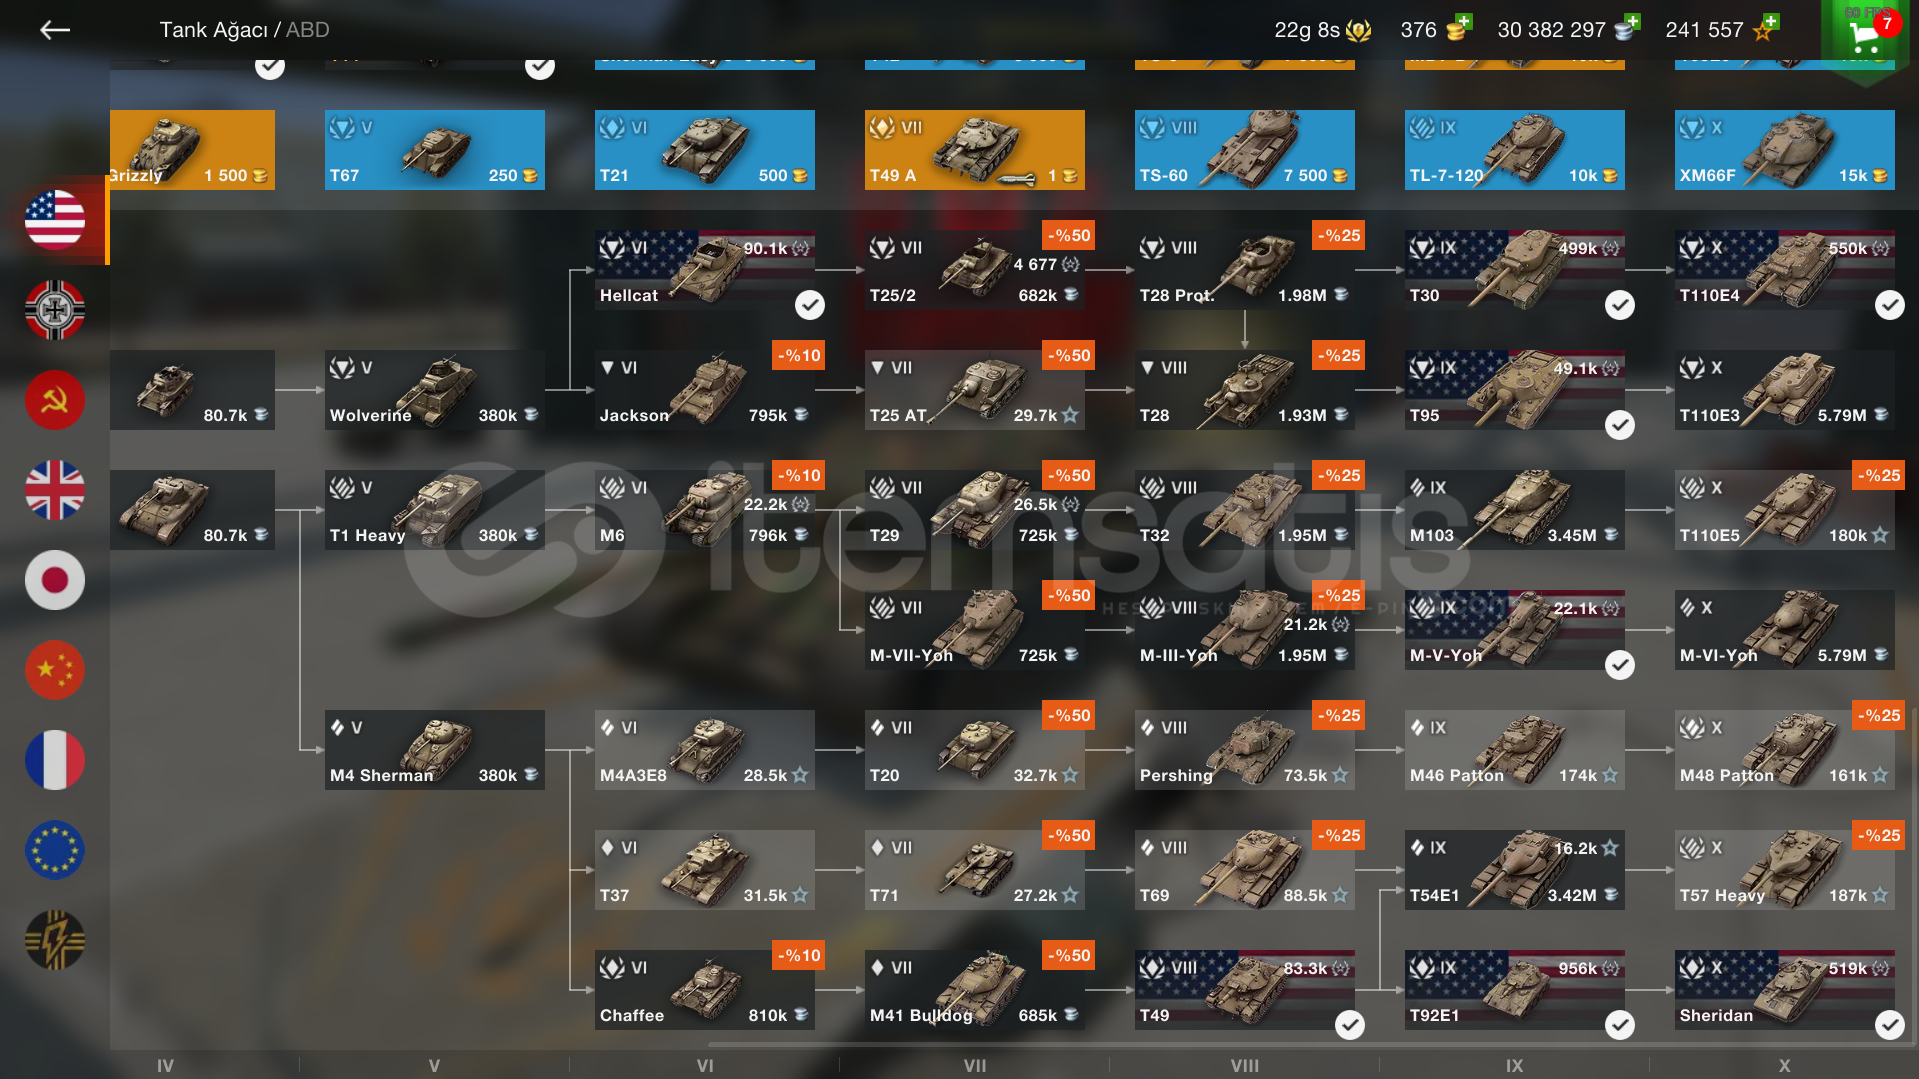Click the T110E4 owned checkmark

[1890, 305]
